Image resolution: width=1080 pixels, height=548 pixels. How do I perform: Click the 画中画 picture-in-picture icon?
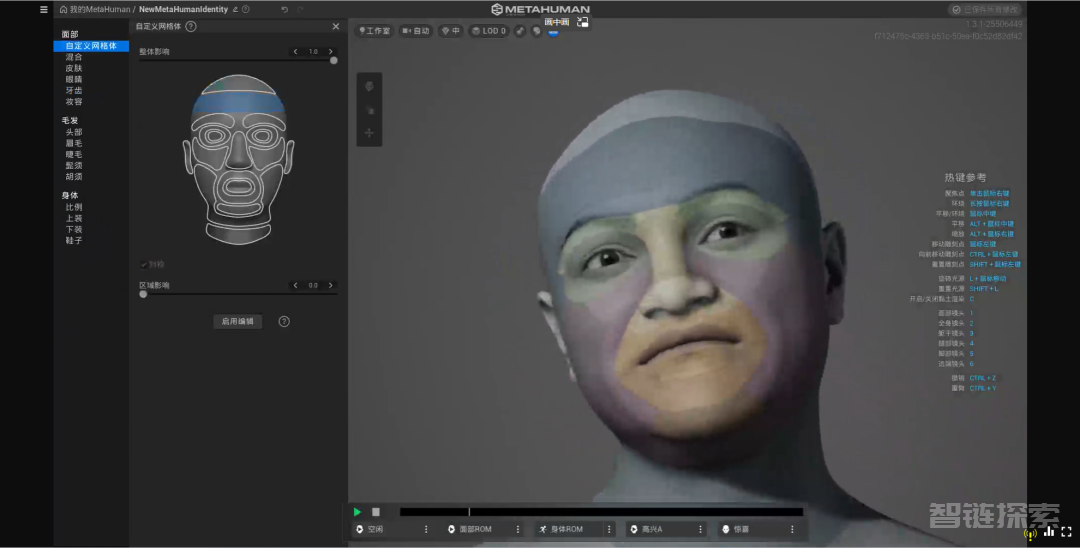[x=583, y=22]
